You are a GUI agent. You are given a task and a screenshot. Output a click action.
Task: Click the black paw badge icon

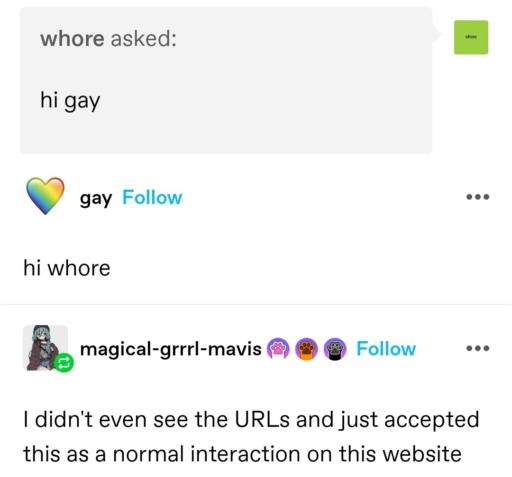click(335, 349)
